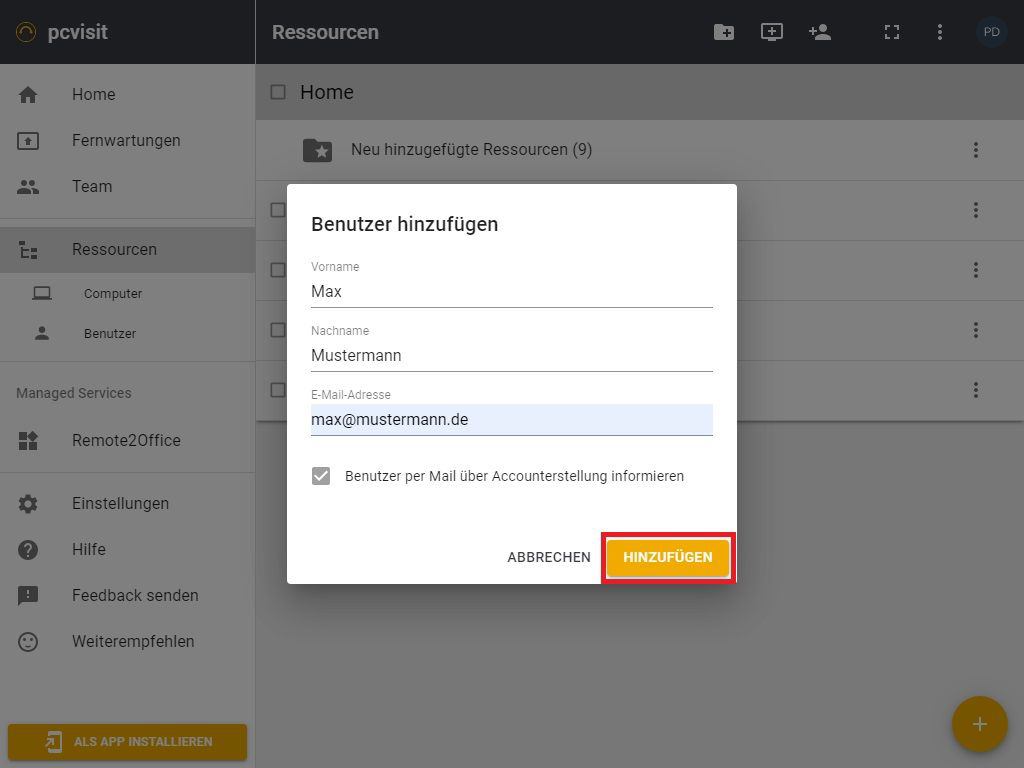Click the yellow plus floating button
Screen dimensions: 1024x768
click(x=979, y=724)
